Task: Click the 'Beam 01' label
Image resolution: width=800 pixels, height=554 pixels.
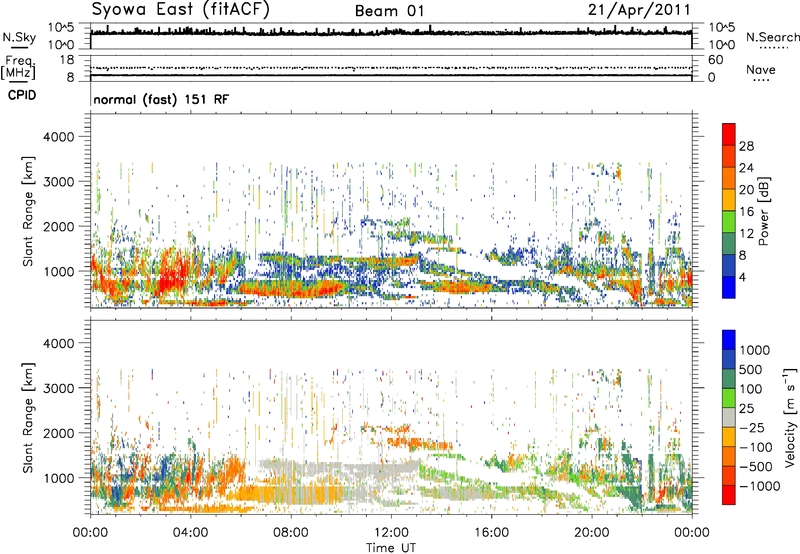Action: [x=389, y=11]
